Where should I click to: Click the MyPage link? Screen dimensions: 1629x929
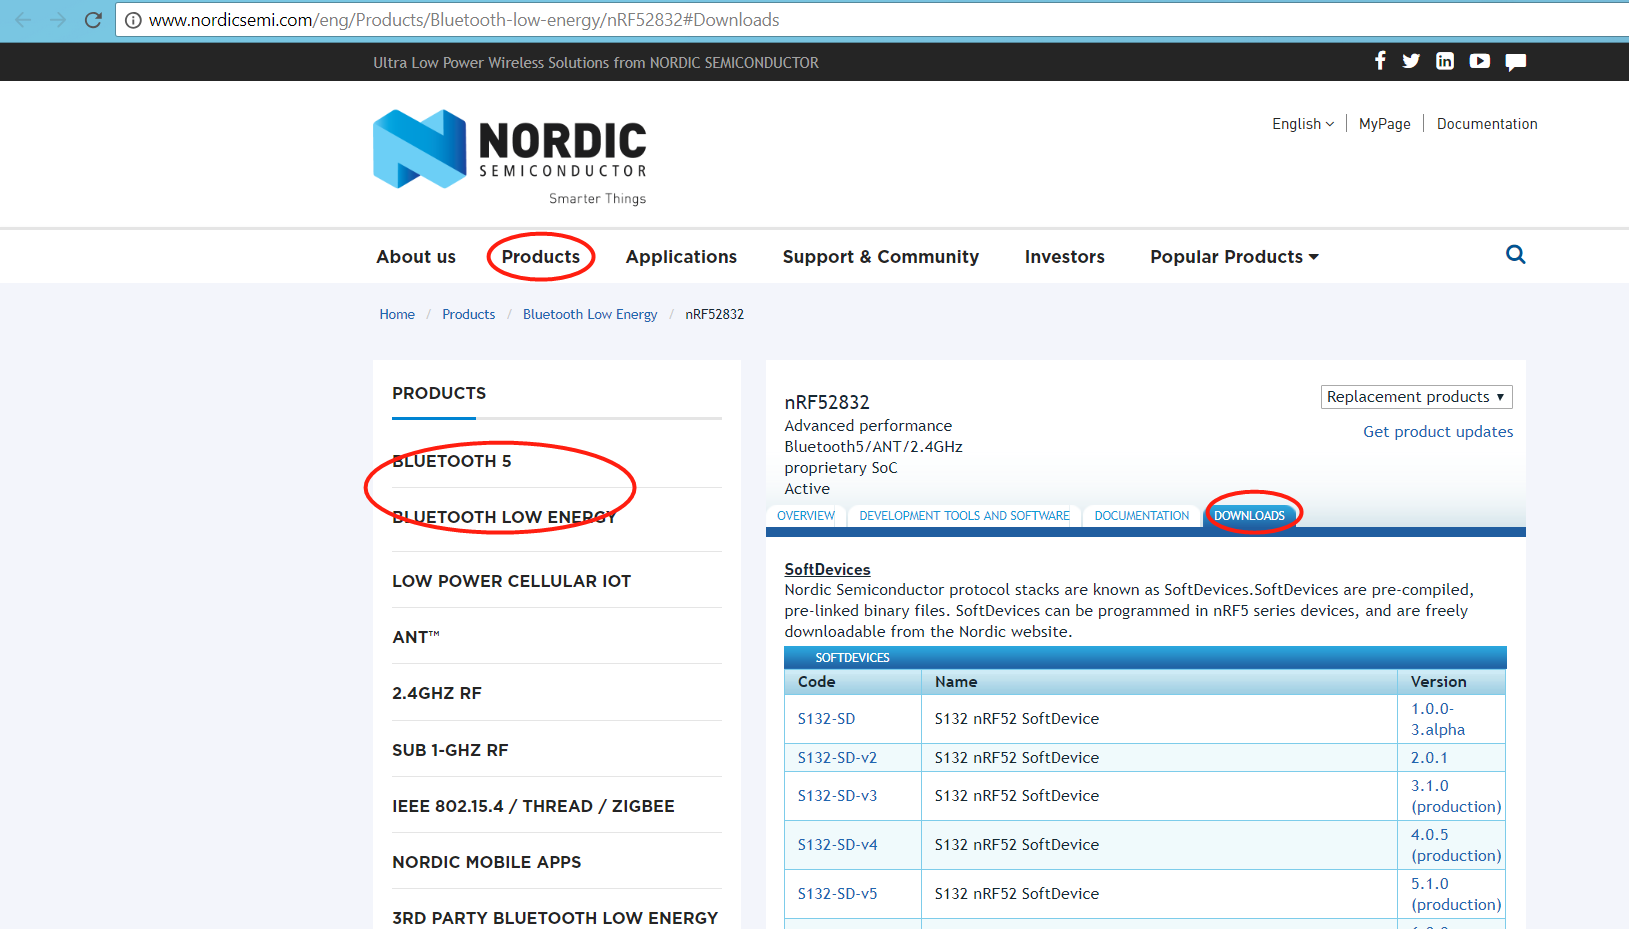click(x=1385, y=124)
